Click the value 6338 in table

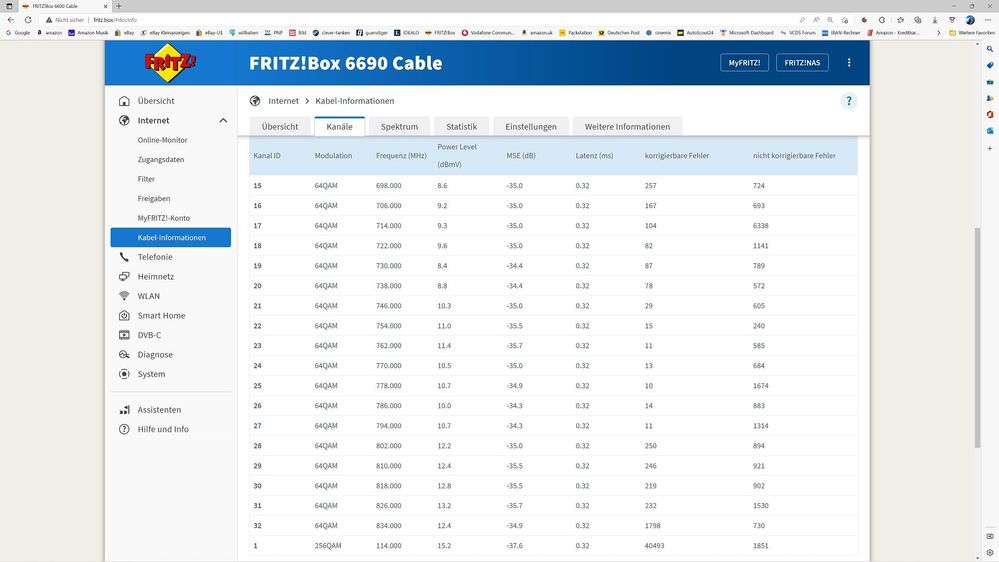pos(760,226)
